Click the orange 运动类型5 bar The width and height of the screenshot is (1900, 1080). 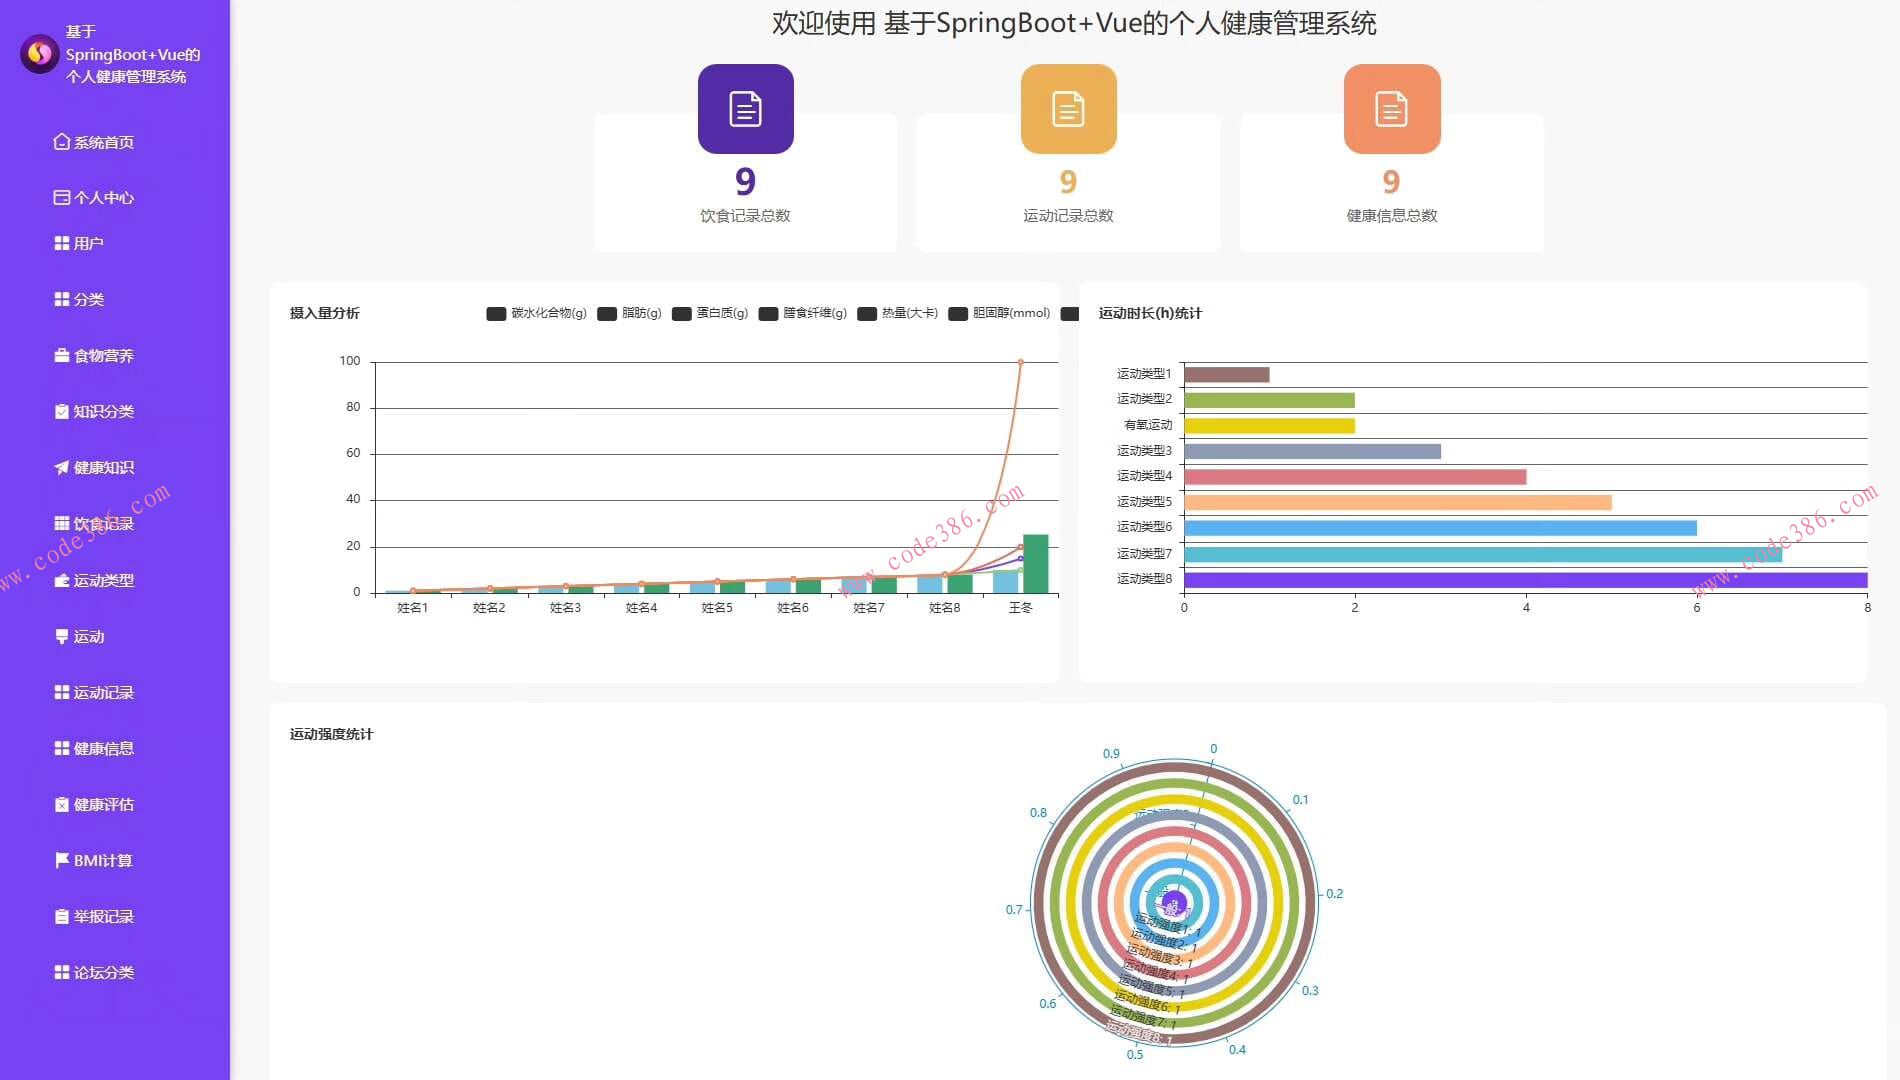[x=1397, y=502]
